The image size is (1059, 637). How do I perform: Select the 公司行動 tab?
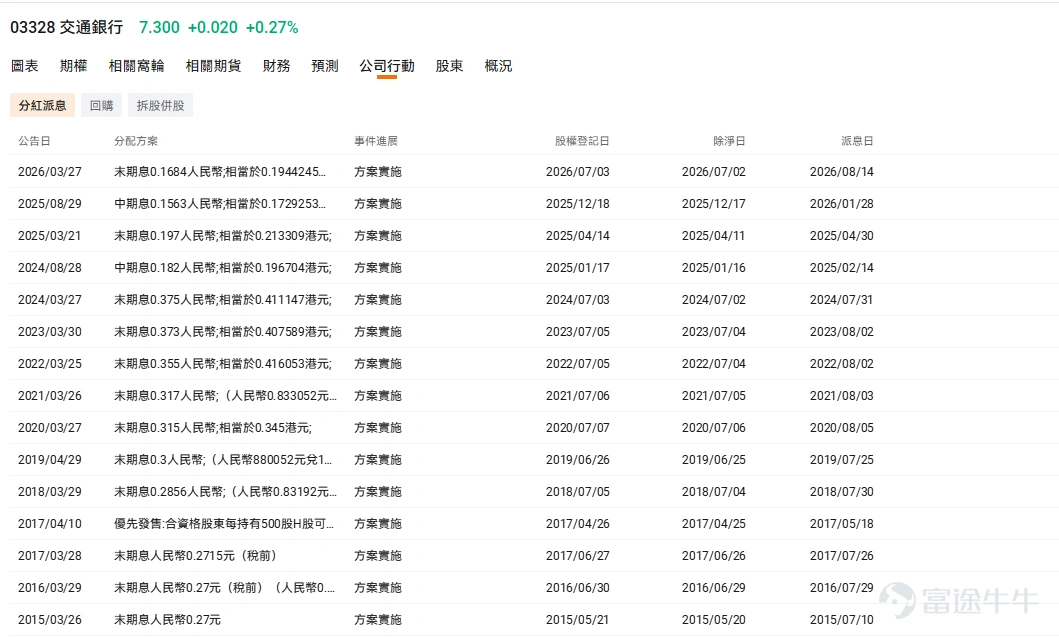(x=387, y=66)
